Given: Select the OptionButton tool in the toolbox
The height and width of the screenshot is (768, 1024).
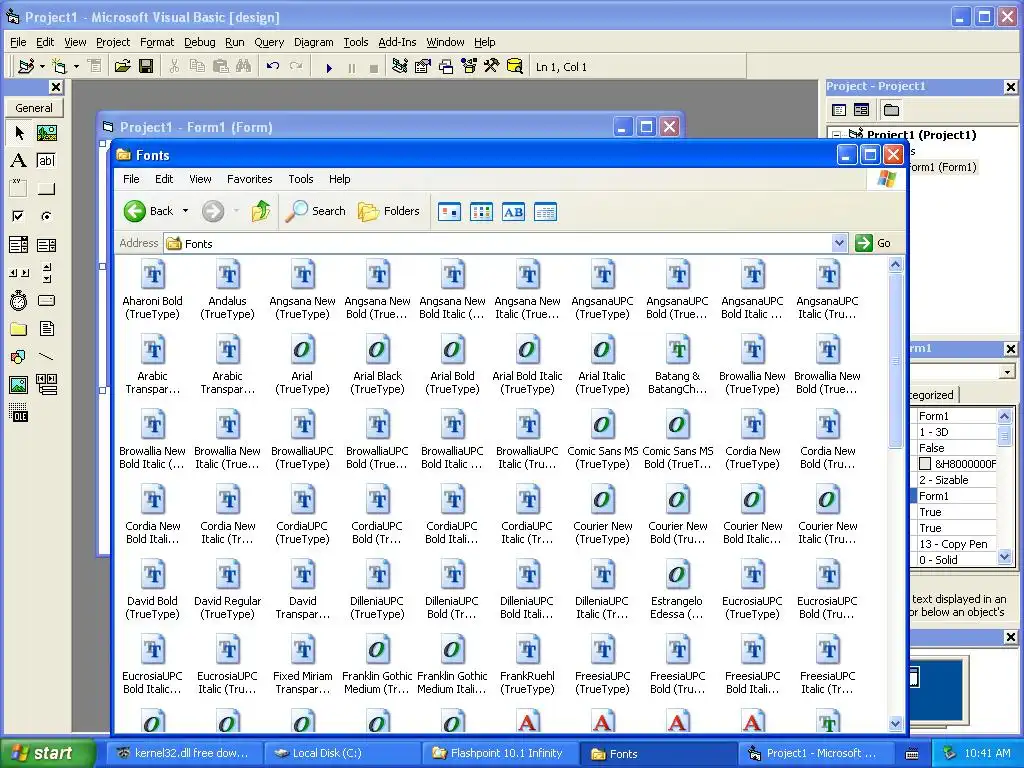Looking at the screenshot, I should click(46, 216).
